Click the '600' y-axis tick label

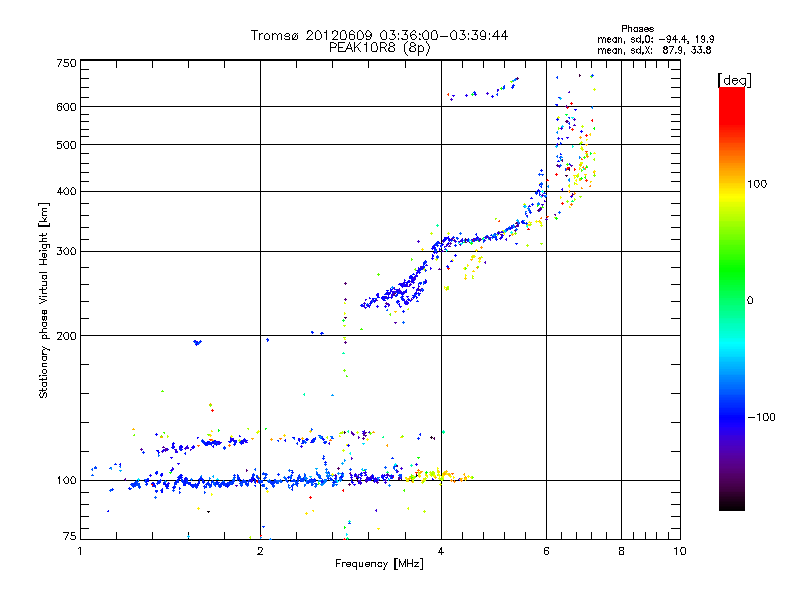pos(66,107)
